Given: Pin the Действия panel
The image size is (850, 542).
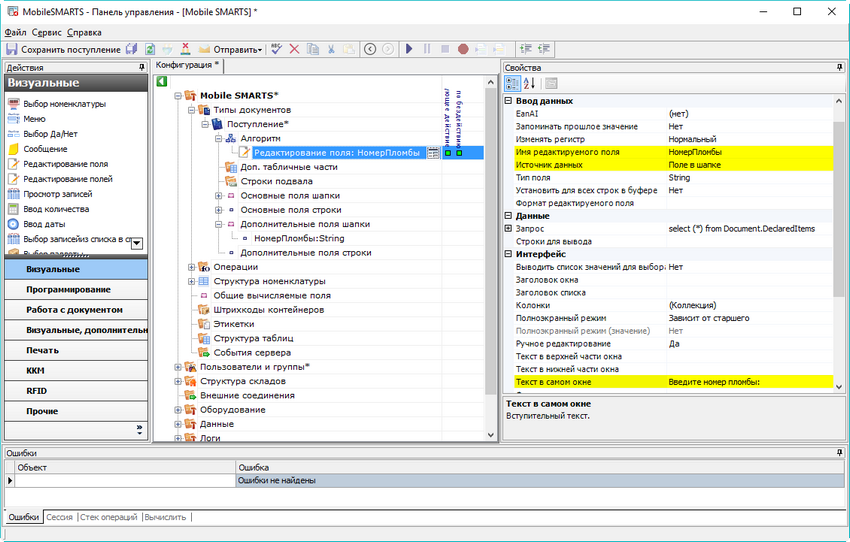Looking at the screenshot, I should pos(141,67).
